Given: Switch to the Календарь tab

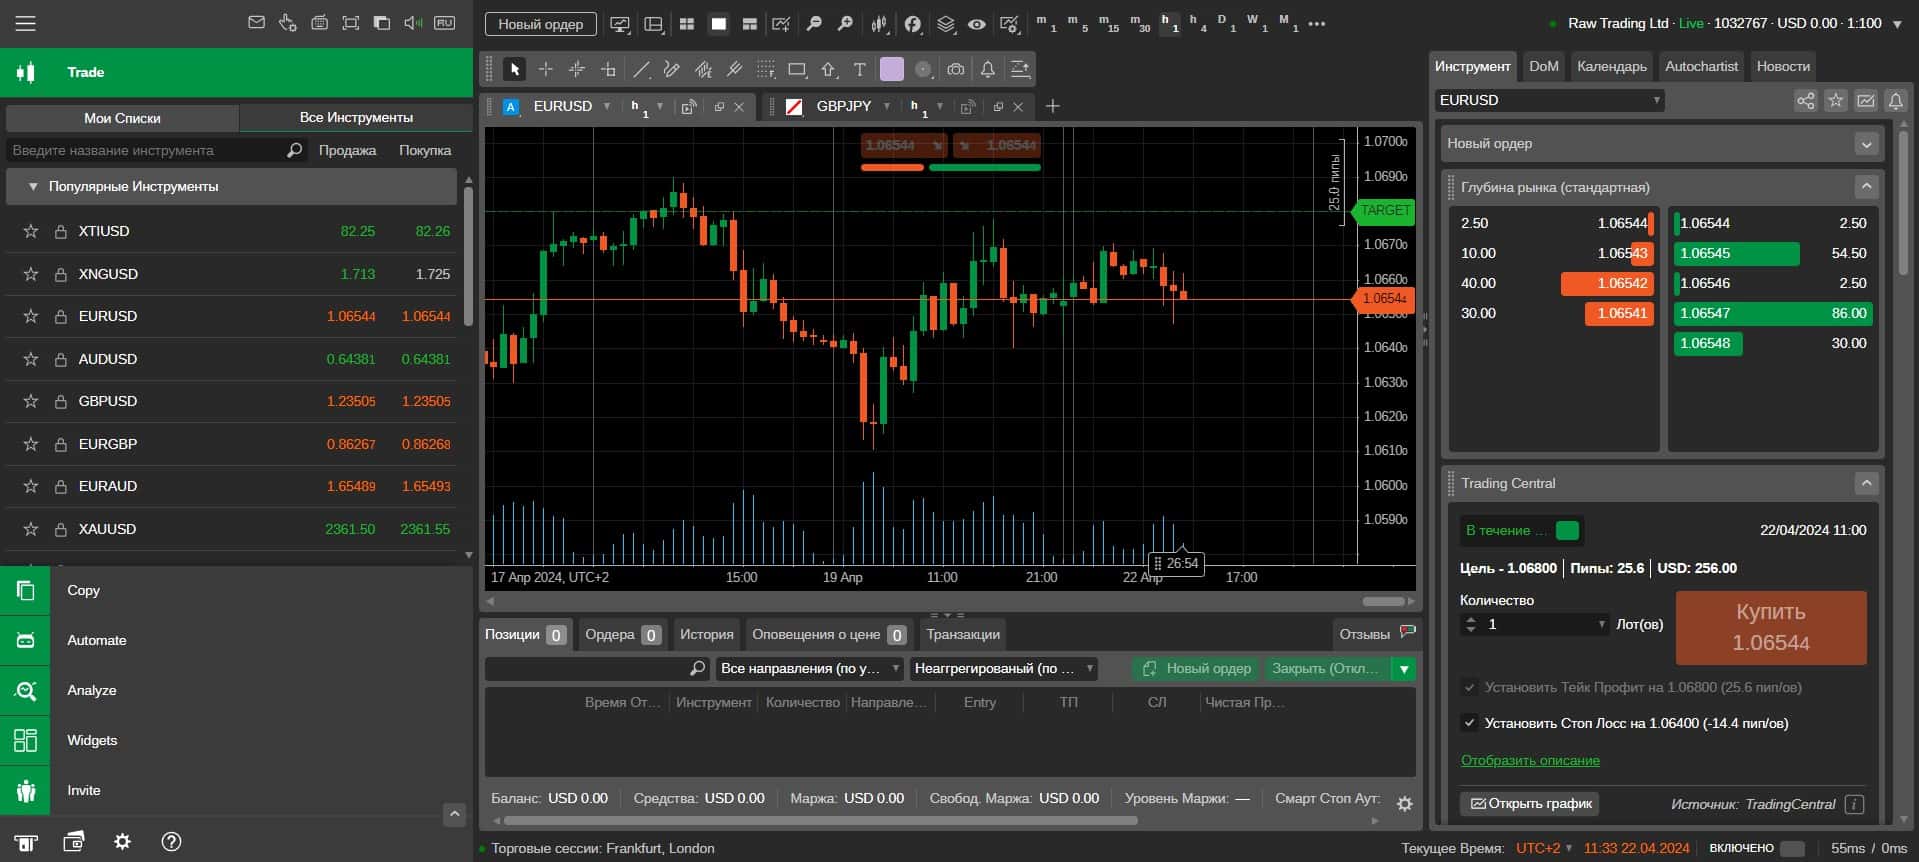Looking at the screenshot, I should coord(1611,66).
